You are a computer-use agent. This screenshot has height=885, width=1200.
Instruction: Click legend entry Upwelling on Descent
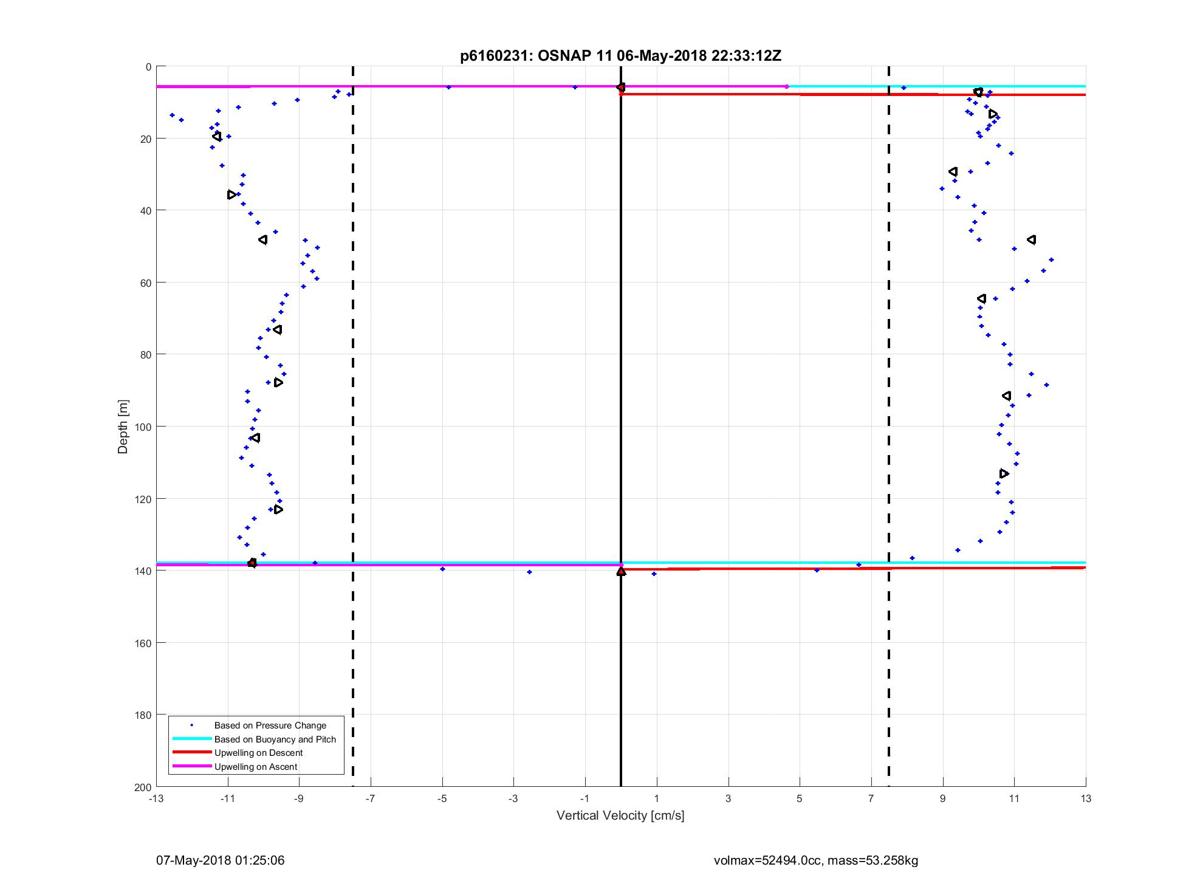coord(258,753)
